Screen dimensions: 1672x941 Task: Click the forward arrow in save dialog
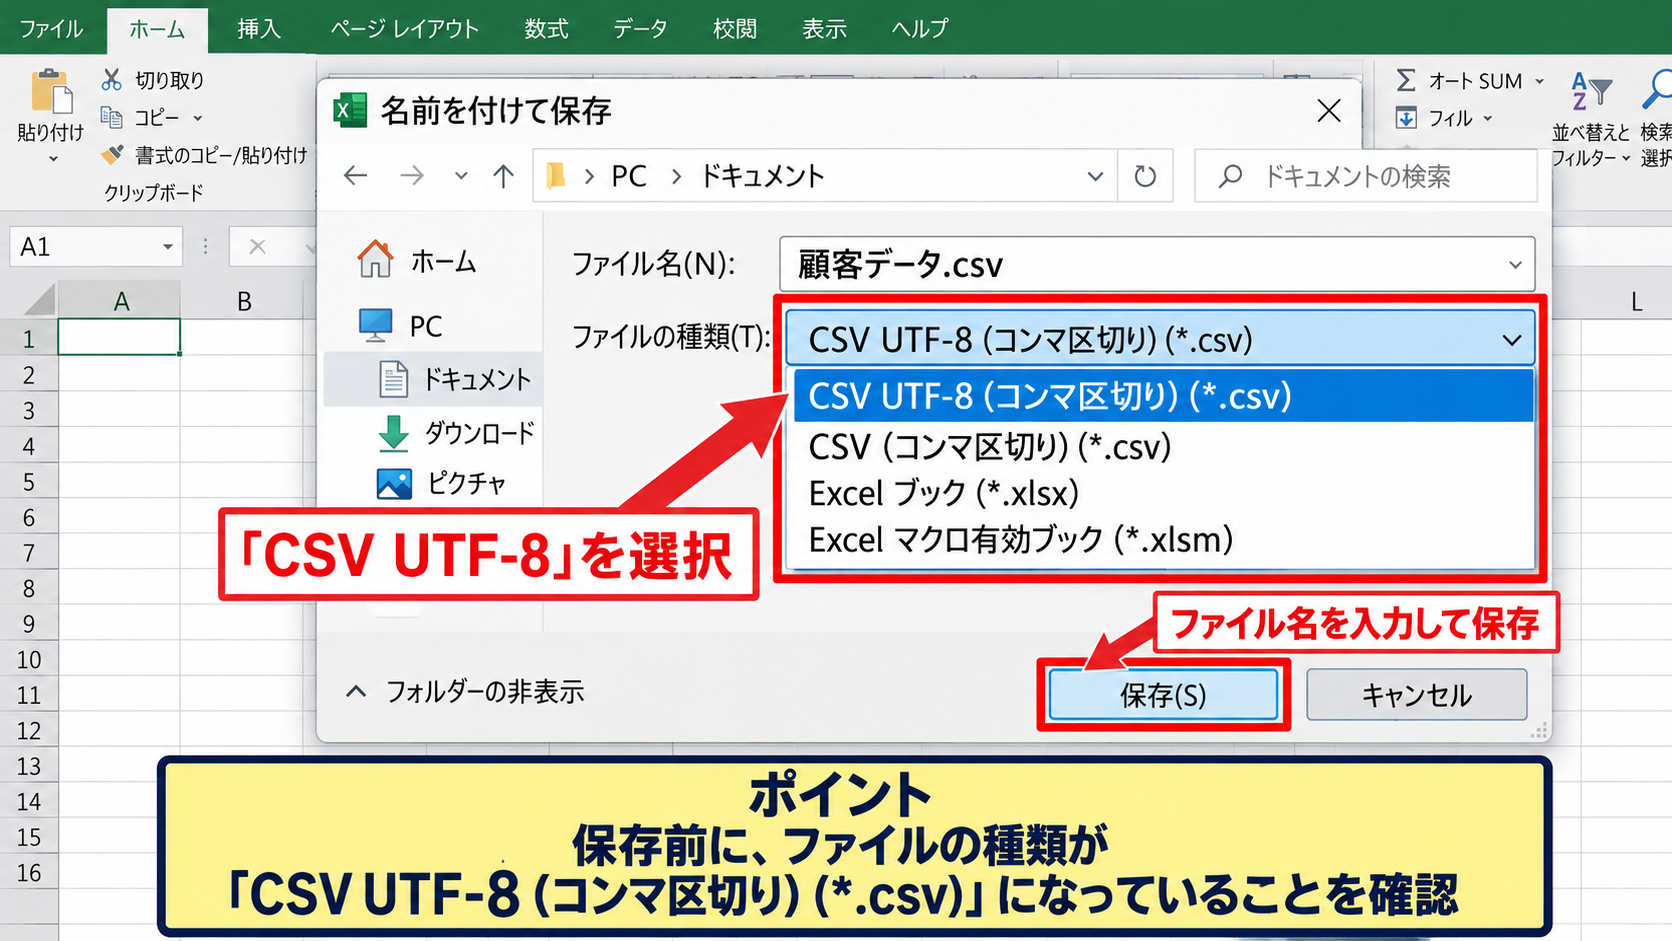[x=411, y=176]
